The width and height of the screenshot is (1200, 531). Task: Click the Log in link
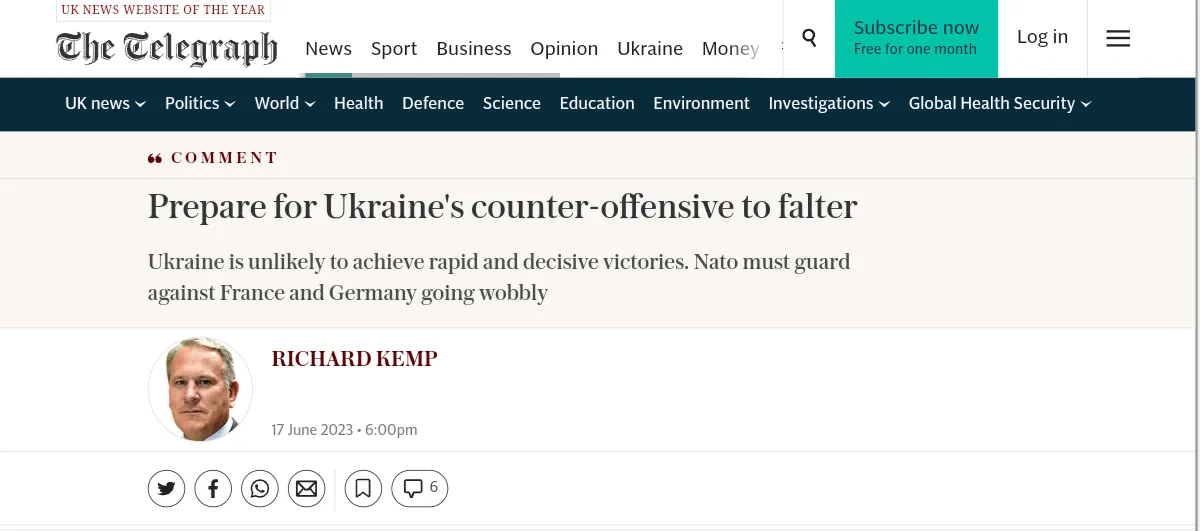click(x=1042, y=37)
